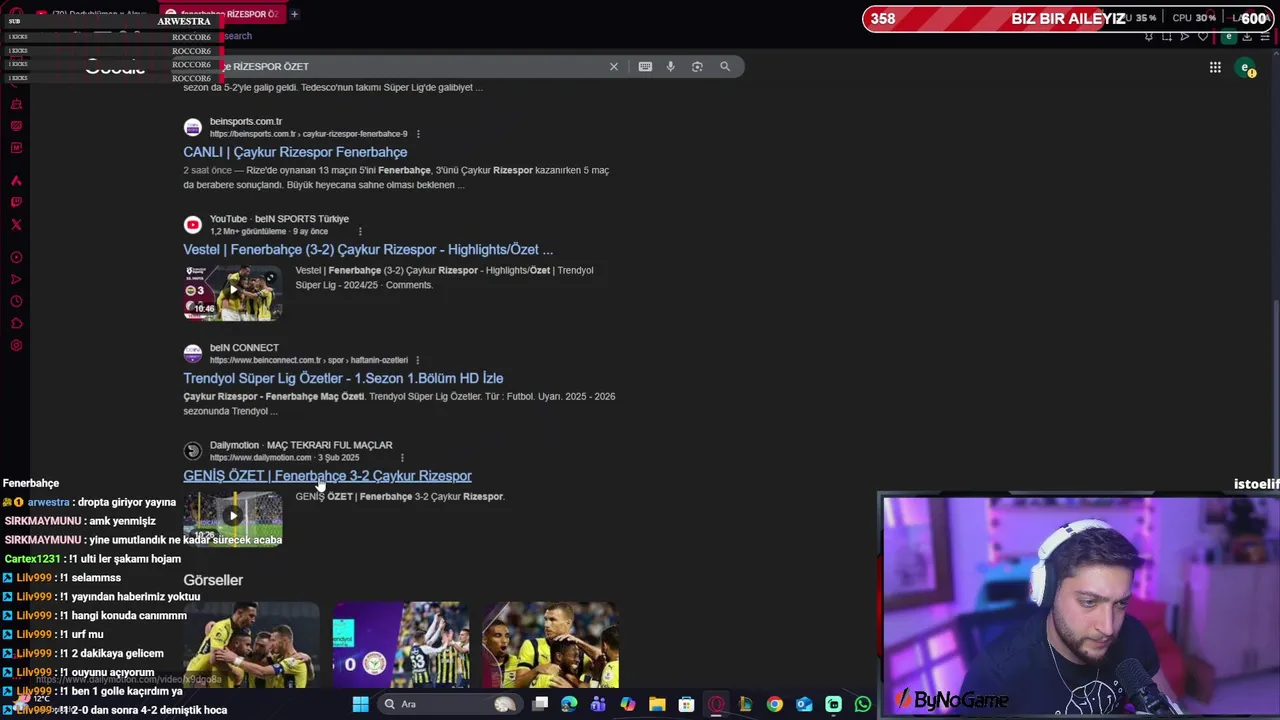Open Trendyol Süper Lig Özetler link
The height and width of the screenshot is (720, 1280).
[x=343, y=378]
